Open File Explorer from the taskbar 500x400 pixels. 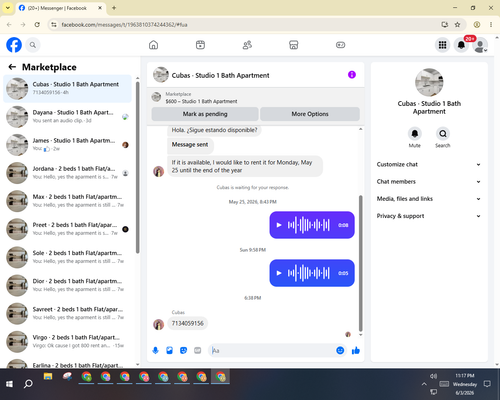point(48,377)
